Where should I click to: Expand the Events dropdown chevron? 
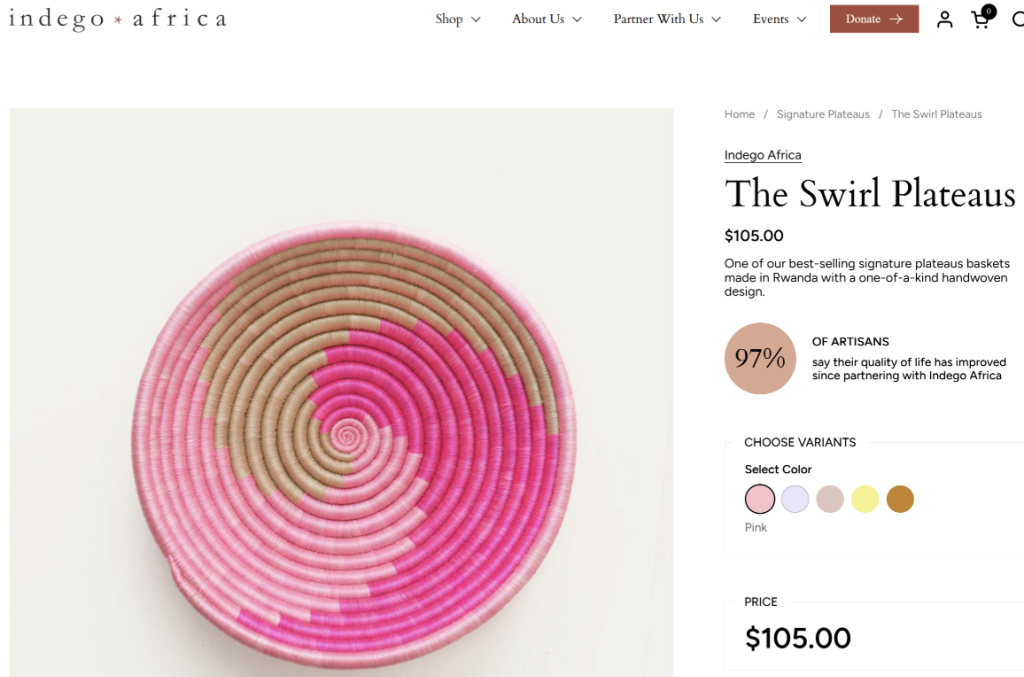click(803, 19)
